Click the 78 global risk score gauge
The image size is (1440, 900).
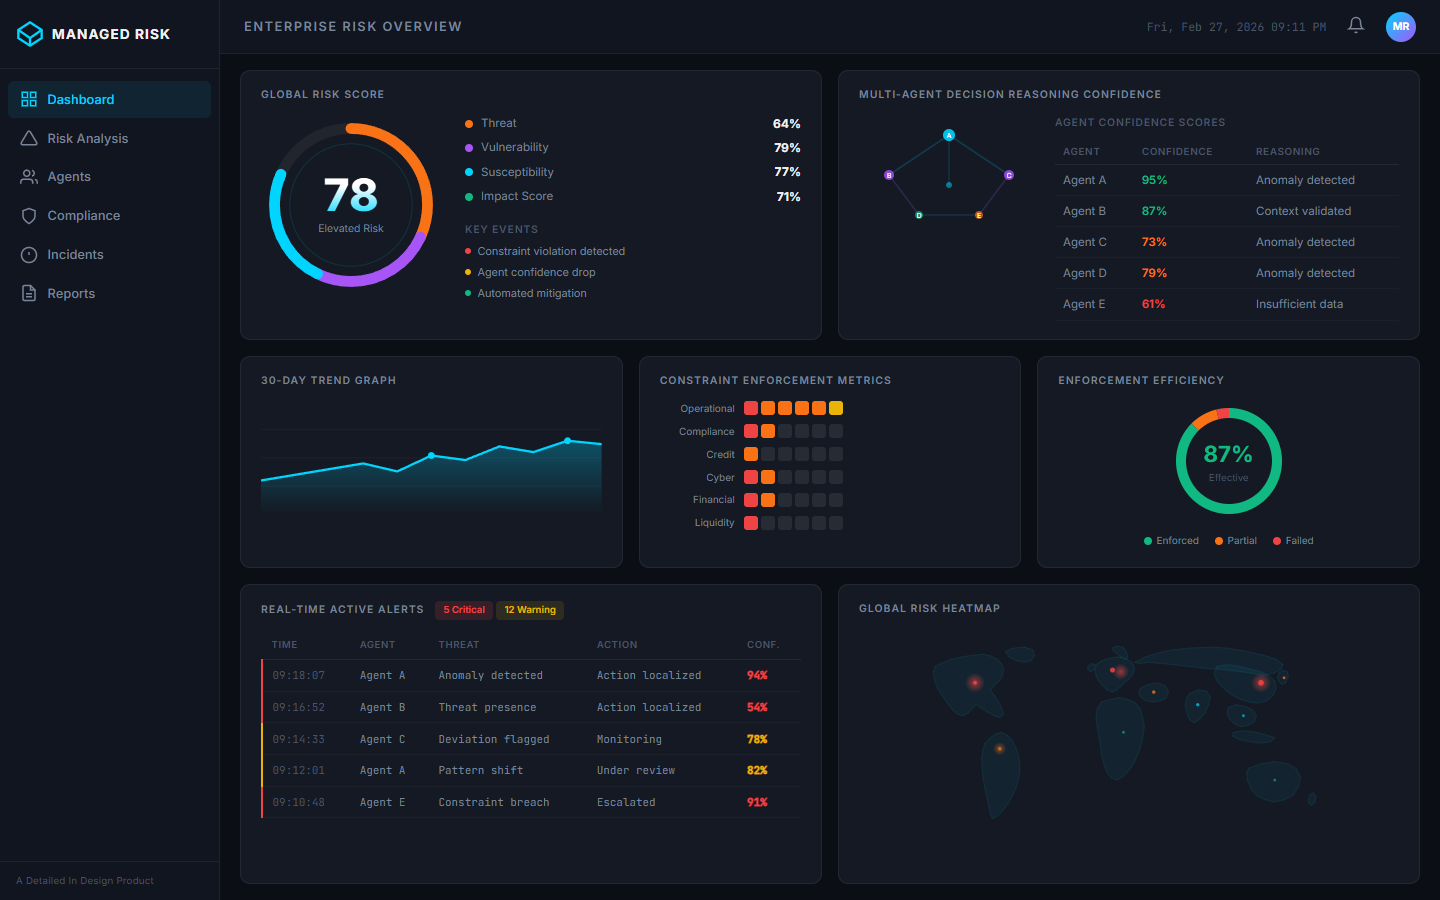[x=351, y=205]
